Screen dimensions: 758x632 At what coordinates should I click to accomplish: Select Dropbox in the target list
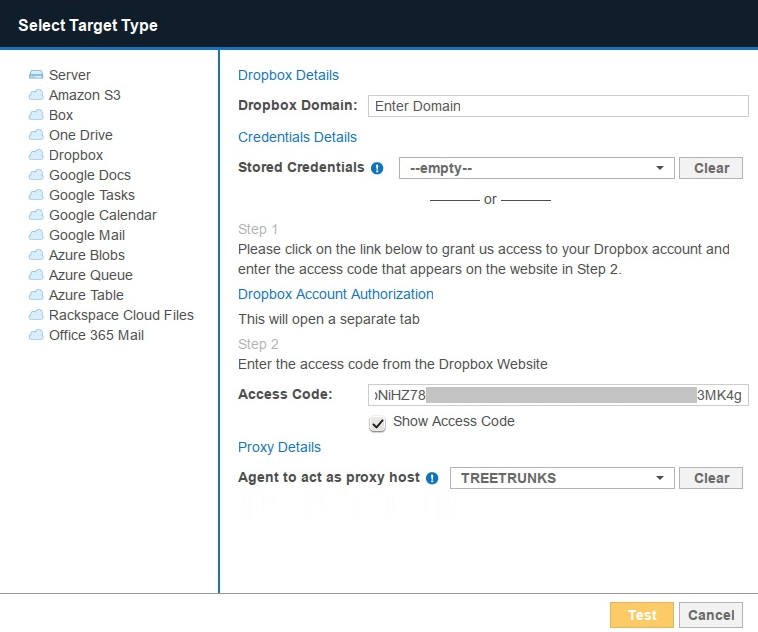pyautogui.click(x=76, y=155)
